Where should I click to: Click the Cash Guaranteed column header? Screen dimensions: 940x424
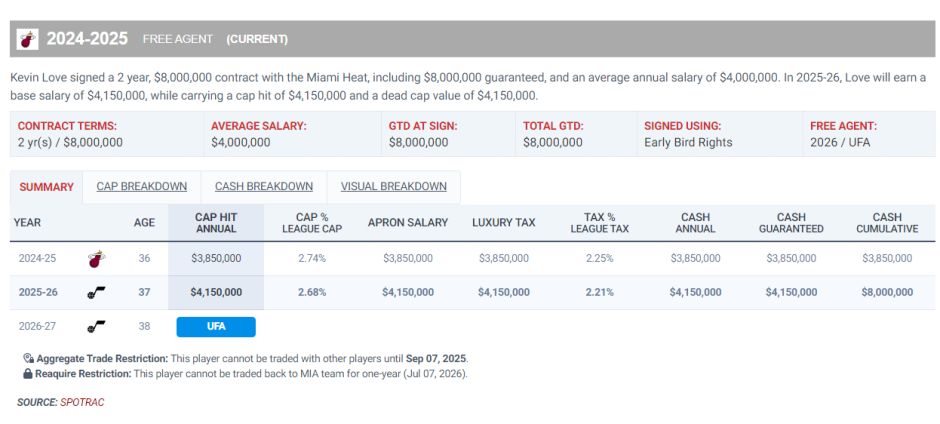coord(791,222)
